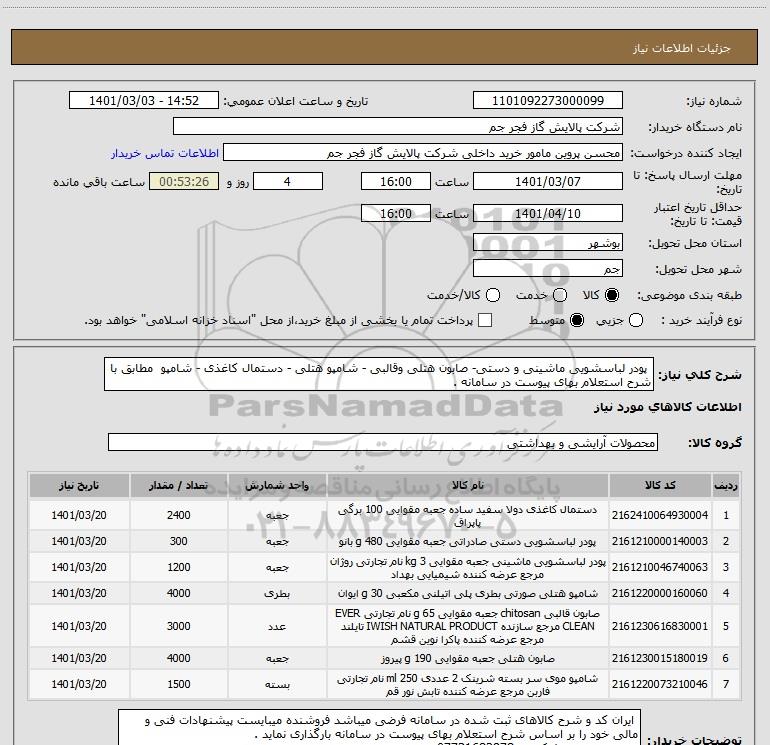Click the price validity date 1401/04/10

click(x=548, y=213)
